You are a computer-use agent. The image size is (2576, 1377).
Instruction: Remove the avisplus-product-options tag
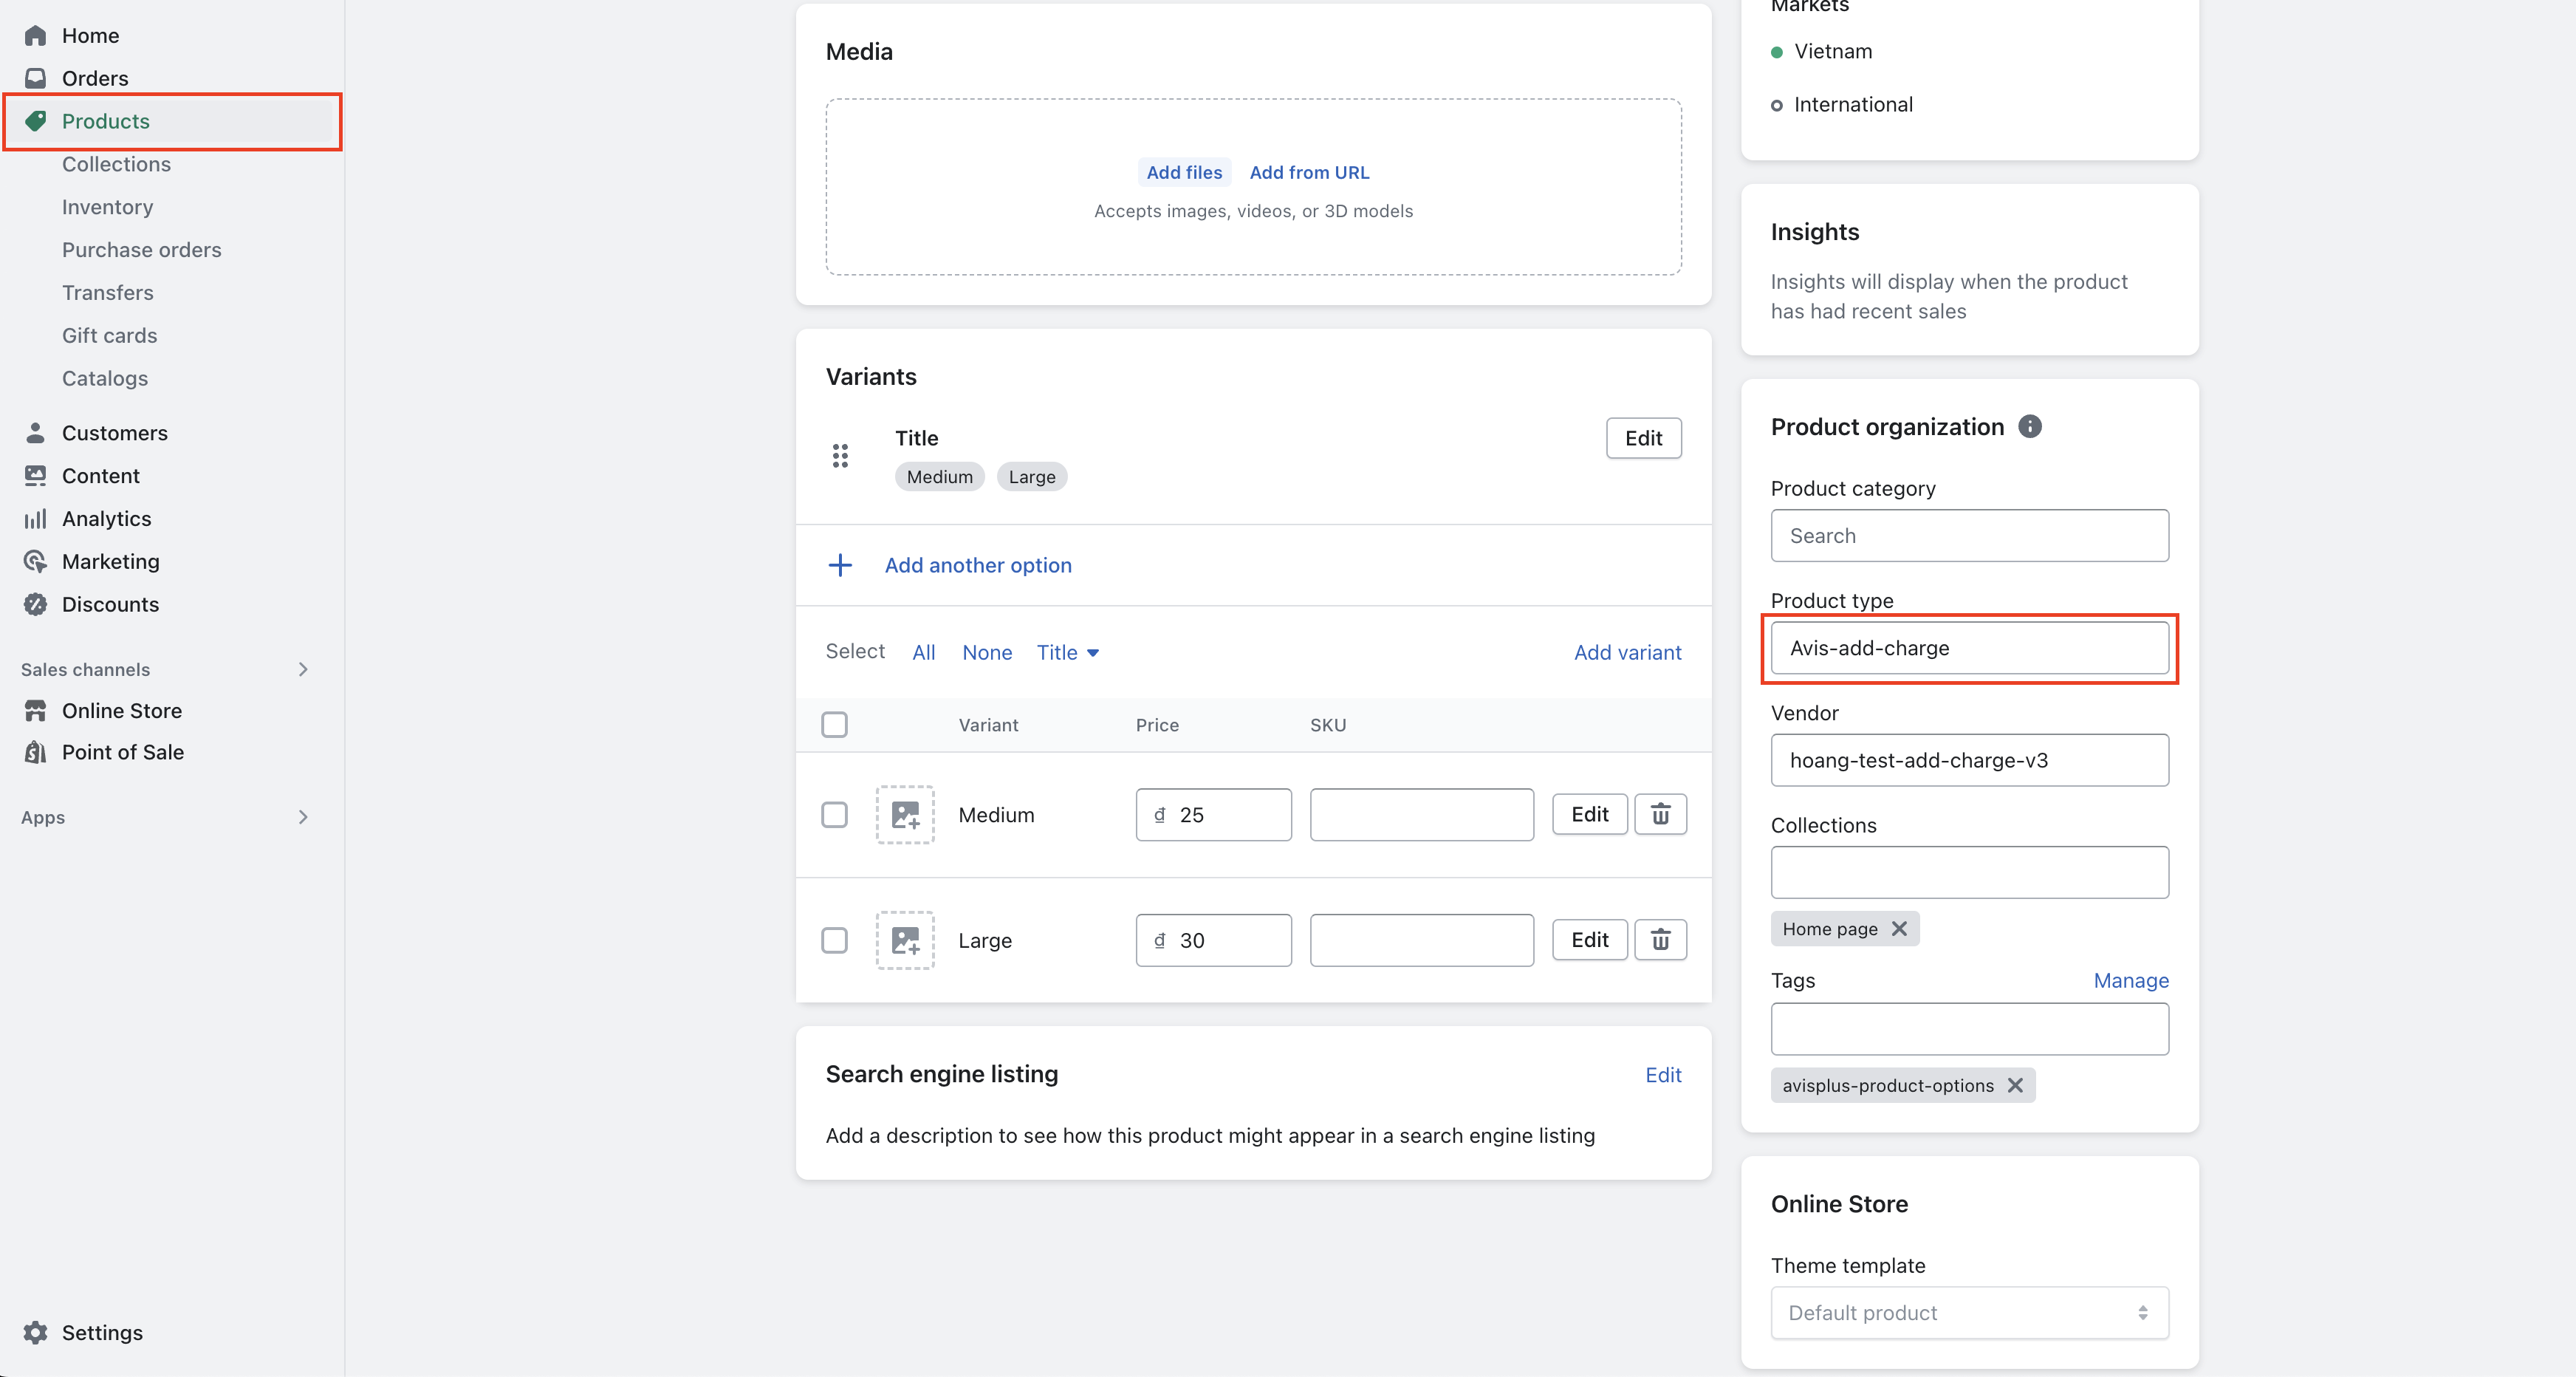pyautogui.click(x=2015, y=1085)
